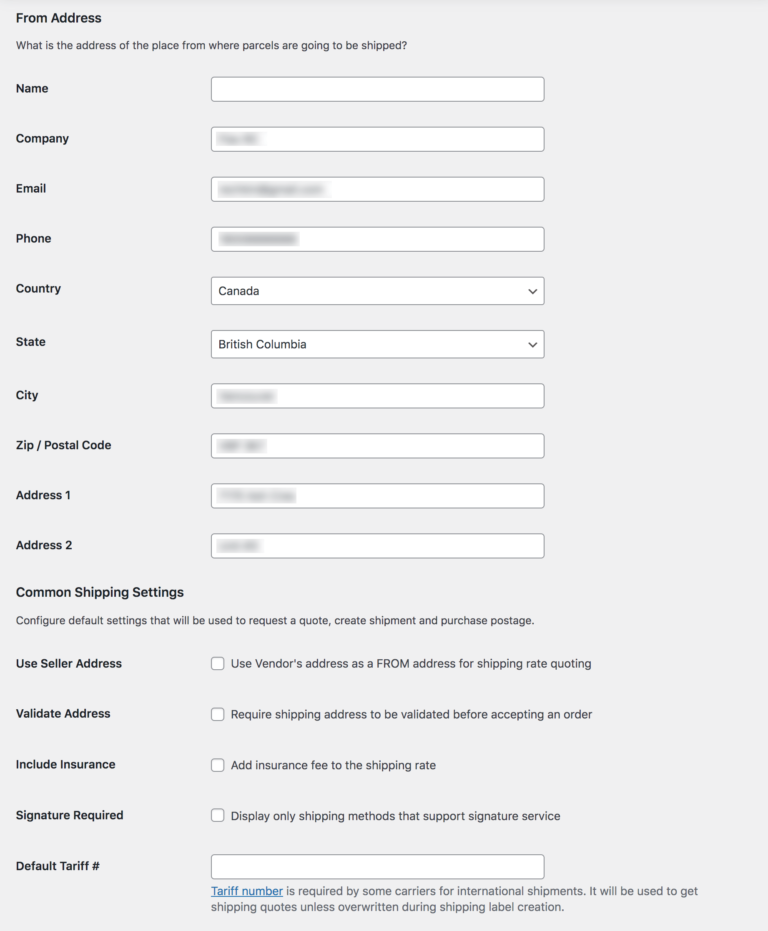Focus the City input field
768x931 pixels.
click(x=377, y=395)
